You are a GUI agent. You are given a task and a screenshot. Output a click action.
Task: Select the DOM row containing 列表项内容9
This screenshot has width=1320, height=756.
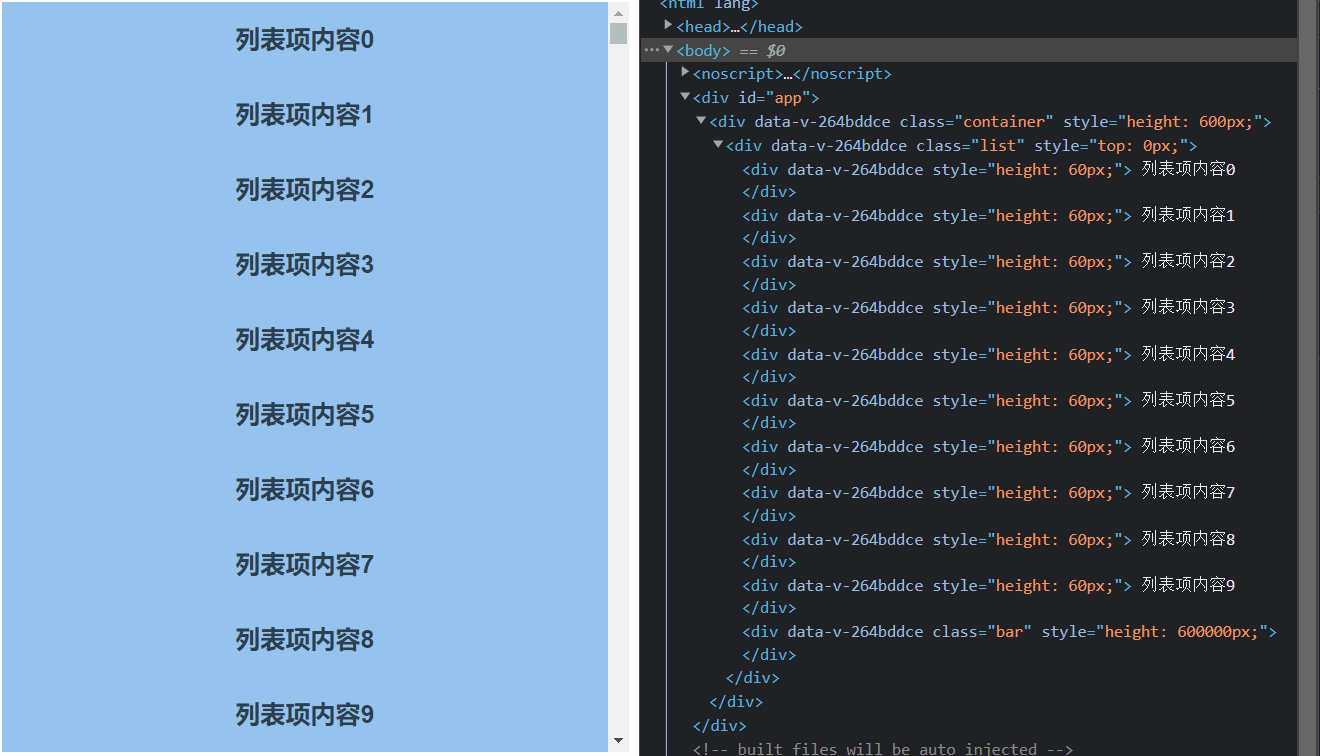tap(989, 585)
